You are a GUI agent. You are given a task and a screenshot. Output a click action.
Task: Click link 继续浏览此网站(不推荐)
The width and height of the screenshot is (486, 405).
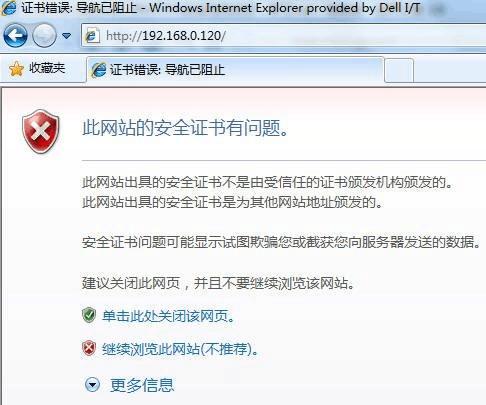(180, 349)
